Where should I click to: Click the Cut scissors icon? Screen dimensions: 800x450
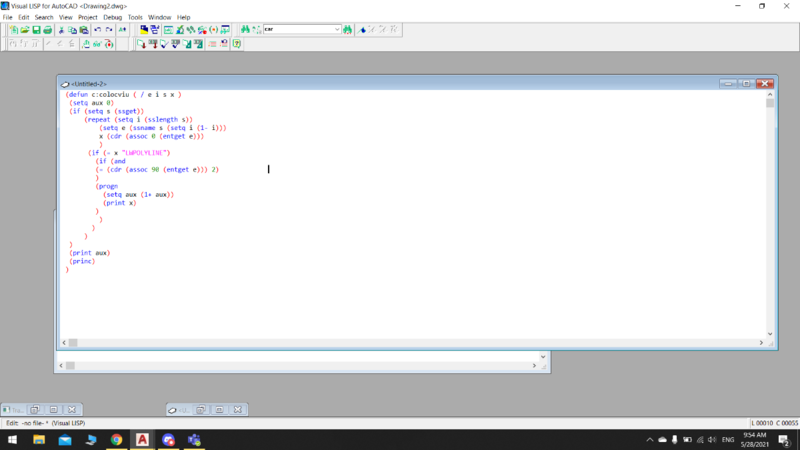(62, 30)
